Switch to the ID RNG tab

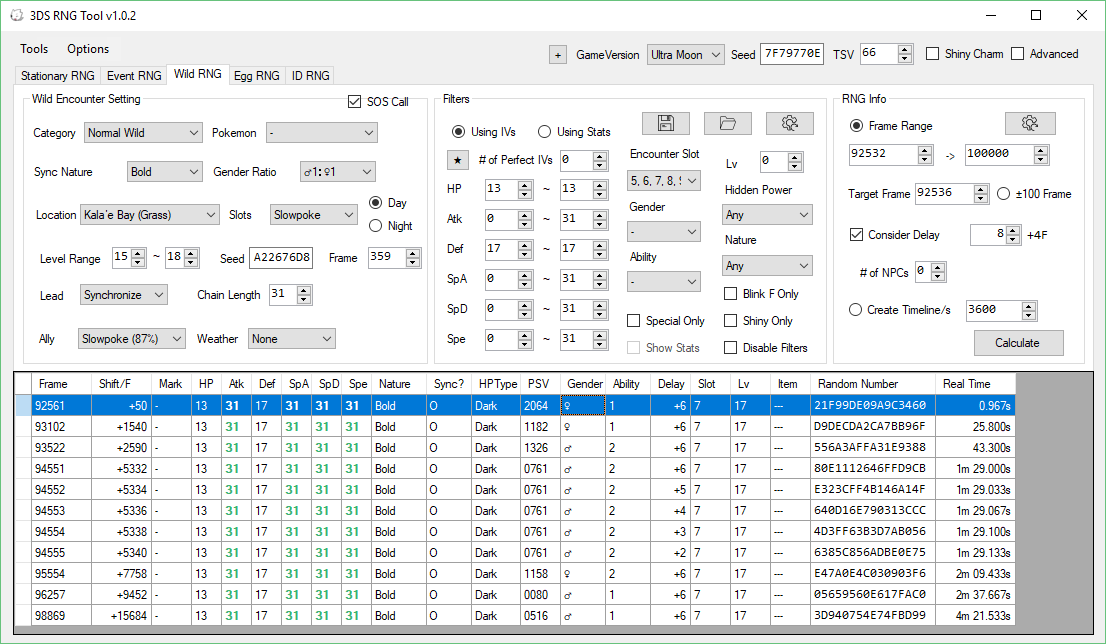pyautogui.click(x=310, y=75)
